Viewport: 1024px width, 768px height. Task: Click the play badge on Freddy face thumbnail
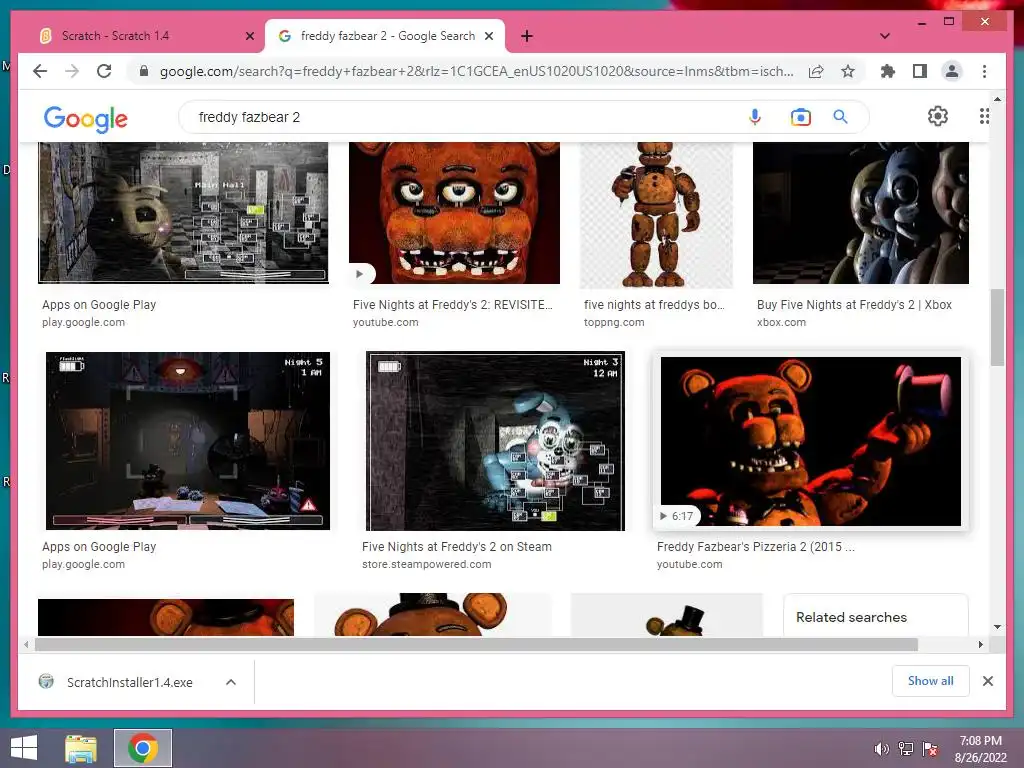point(360,274)
